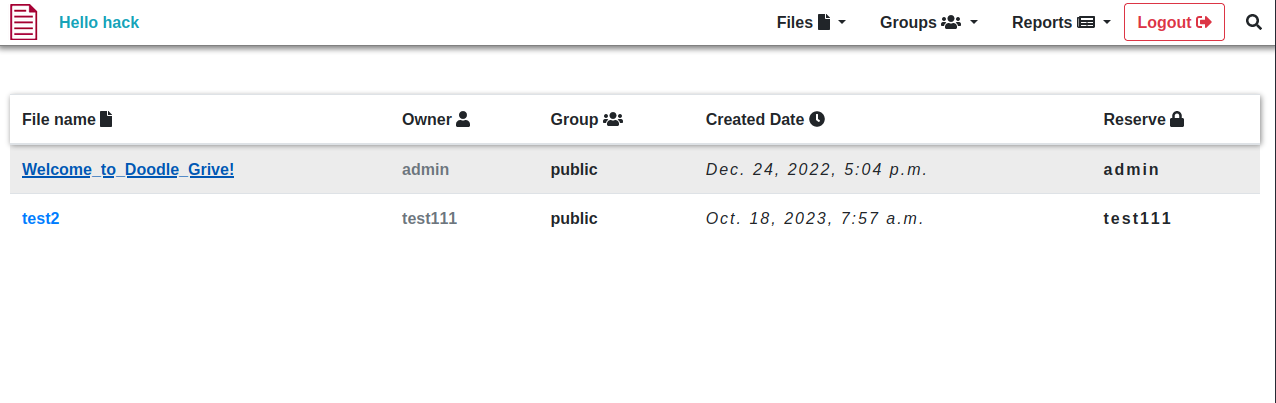The height and width of the screenshot is (403, 1276).
Task: Expand the Files dropdown menu
Action: click(x=811, y=22)
